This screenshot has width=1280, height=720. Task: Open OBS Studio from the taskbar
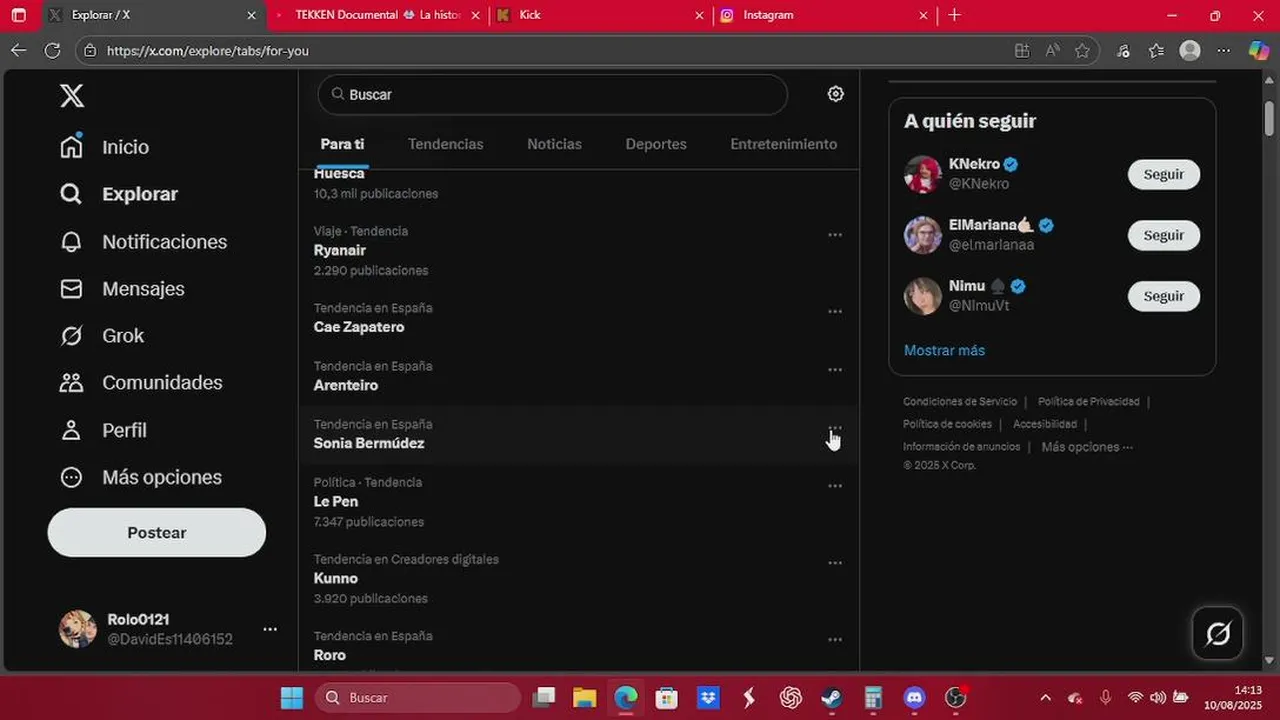(956, 697)
